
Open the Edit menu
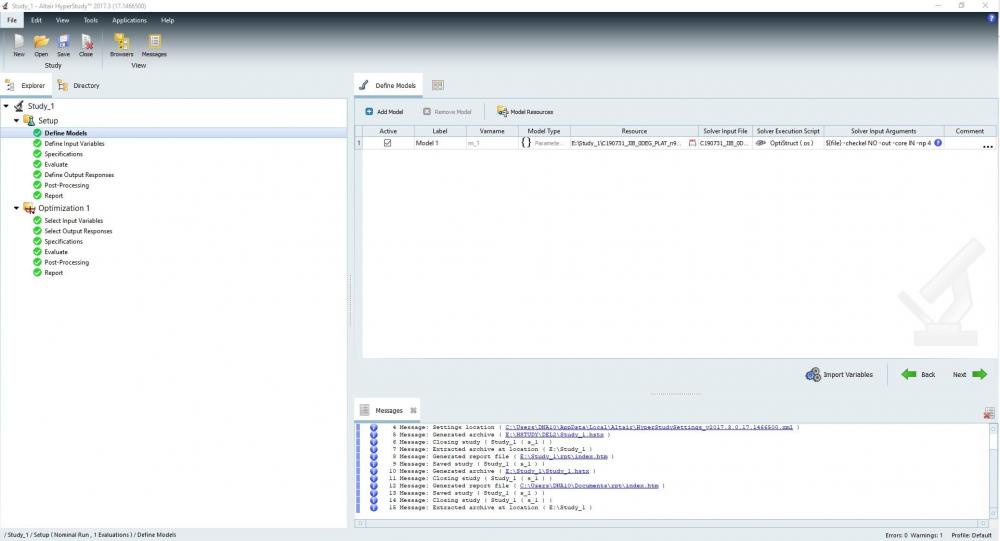pos(36,20)
